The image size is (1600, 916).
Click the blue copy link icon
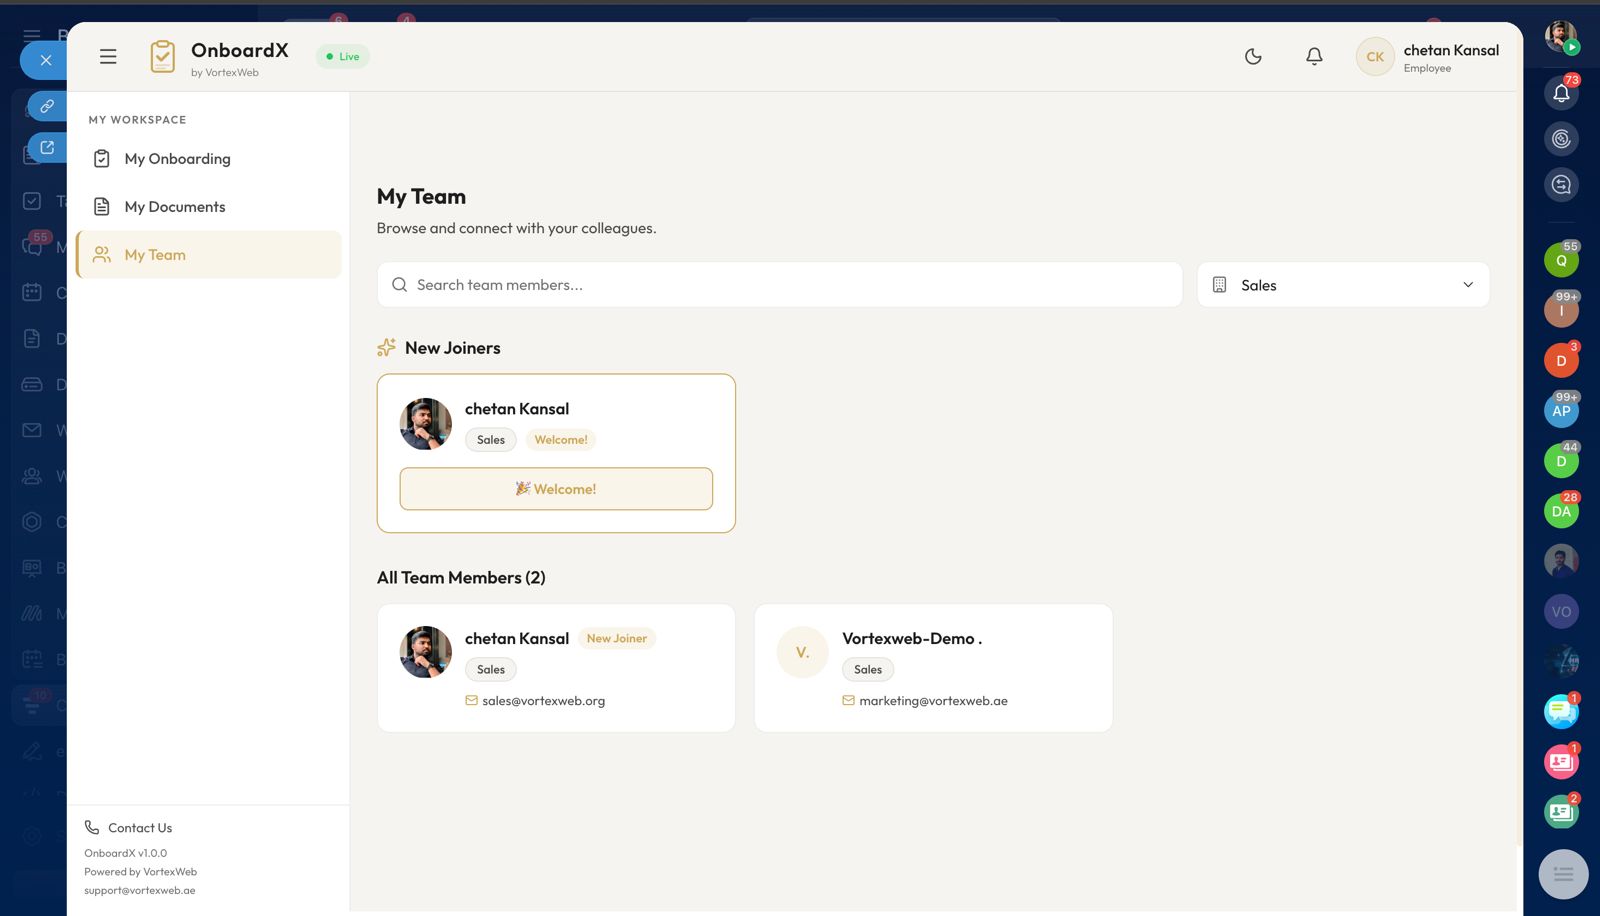[47, 105]
